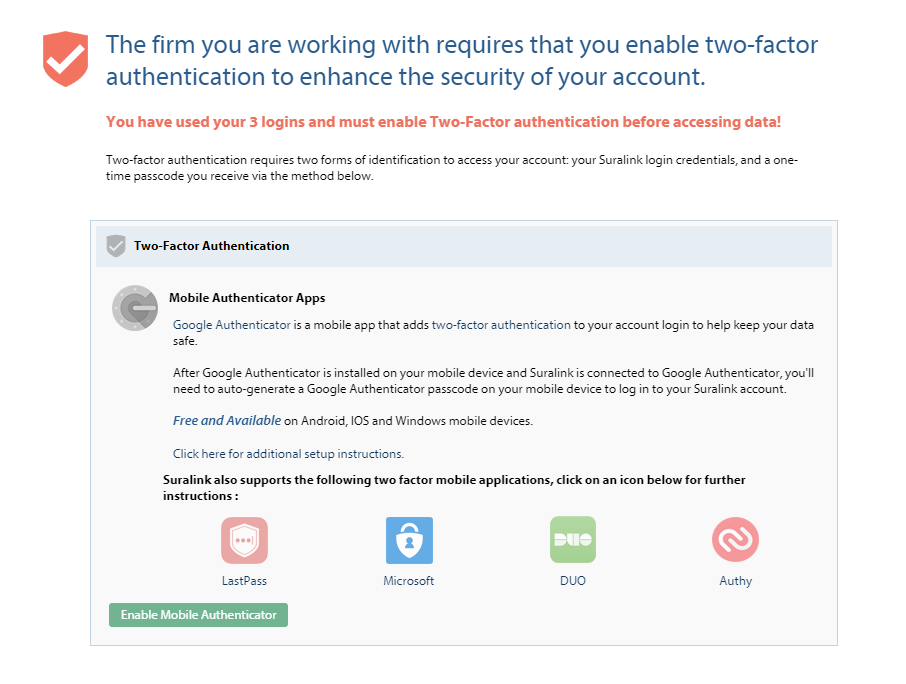Click the Microsoft text label
The height and width of the screenshot is (684, 906).
409,581
